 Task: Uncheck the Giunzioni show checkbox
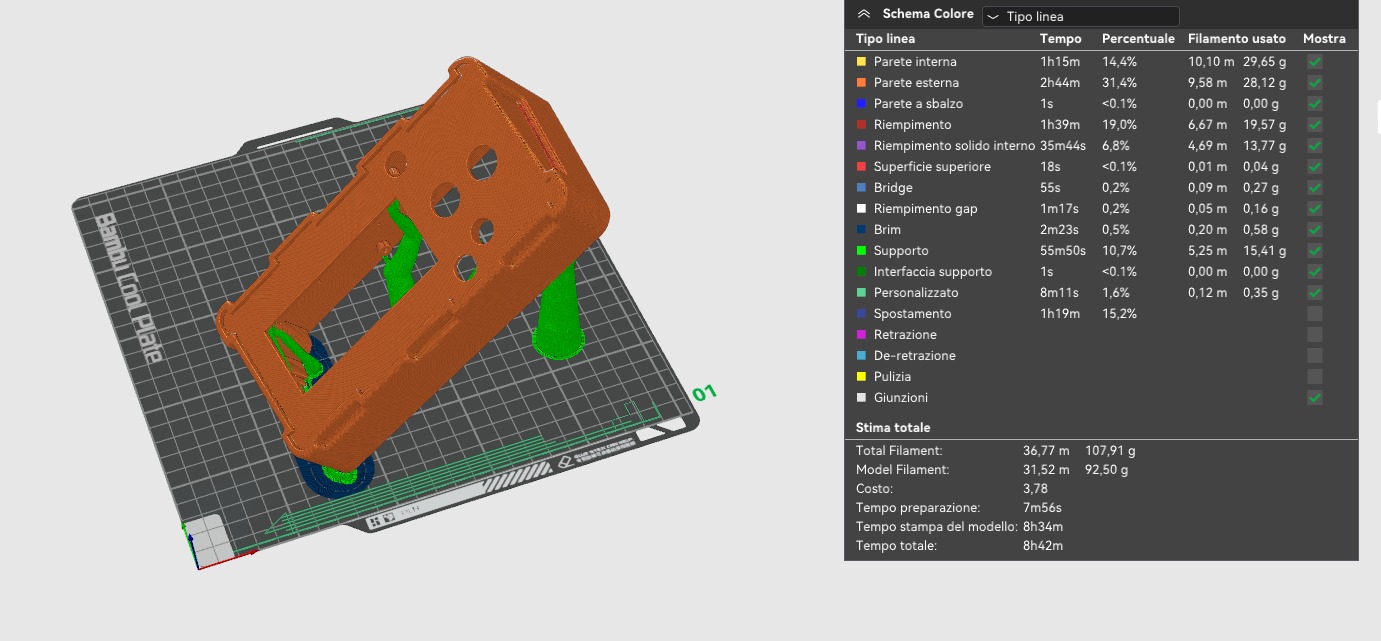point(1315,398)
